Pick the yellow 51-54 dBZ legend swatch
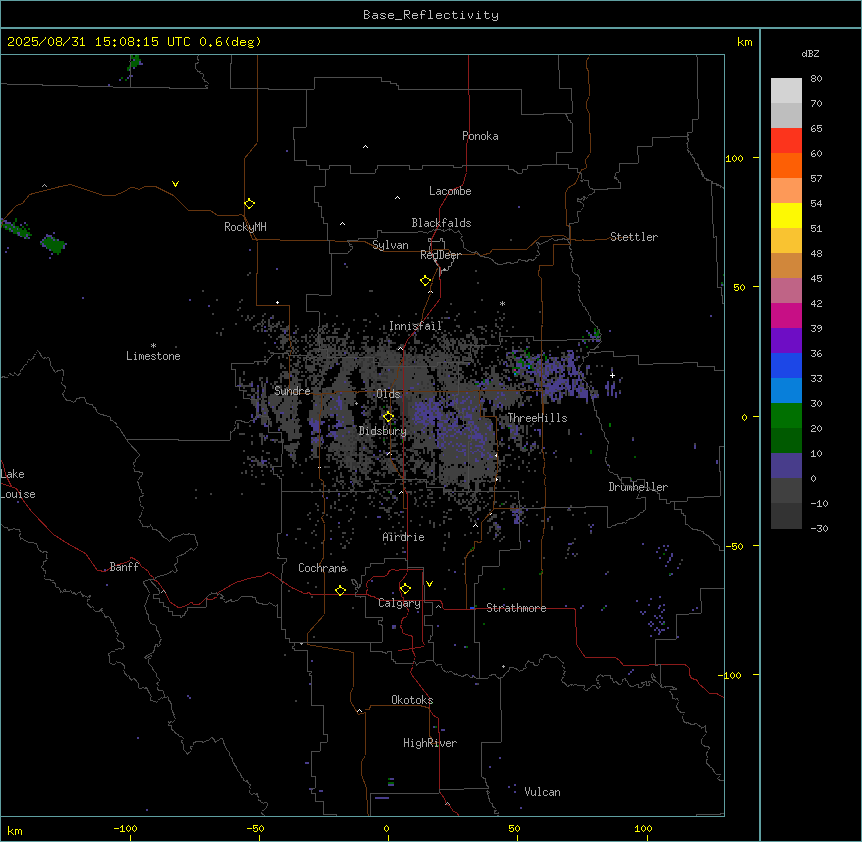The width and height of the screenshot is (862, 842). (x=786, y=215)
